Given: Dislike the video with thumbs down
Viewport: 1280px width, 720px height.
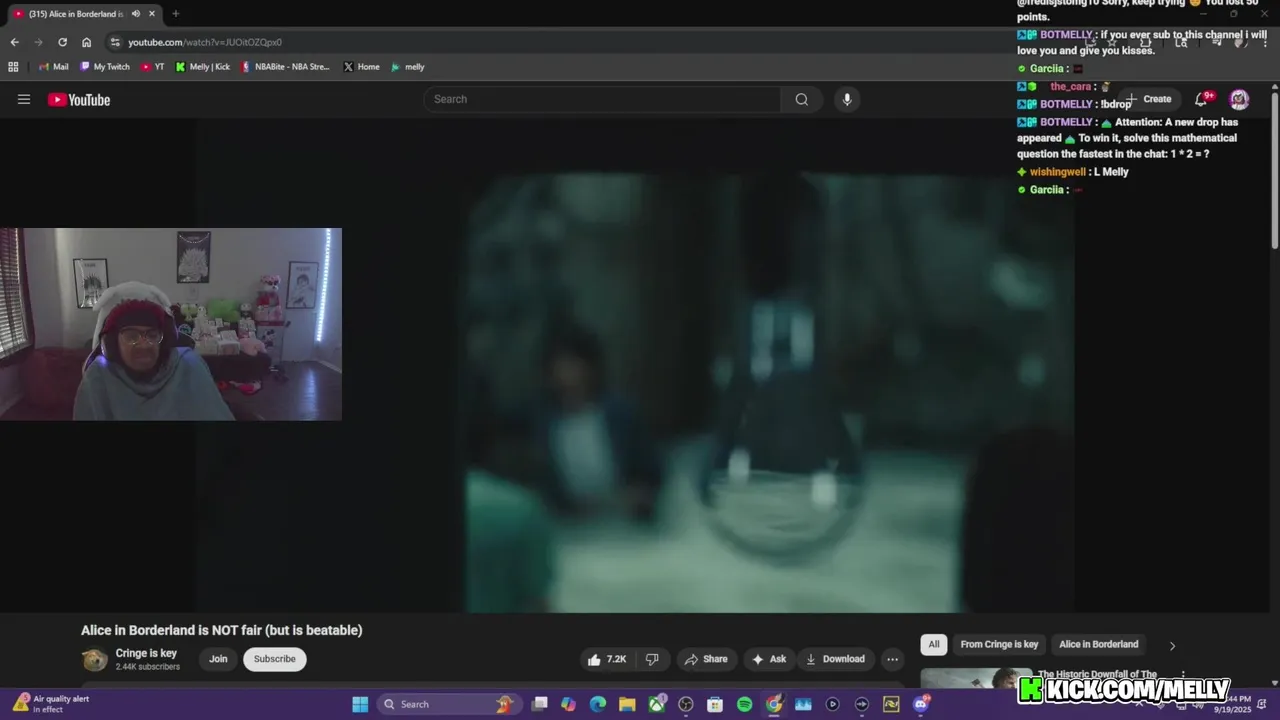Looking at the screenshot, I should [652, 659].
